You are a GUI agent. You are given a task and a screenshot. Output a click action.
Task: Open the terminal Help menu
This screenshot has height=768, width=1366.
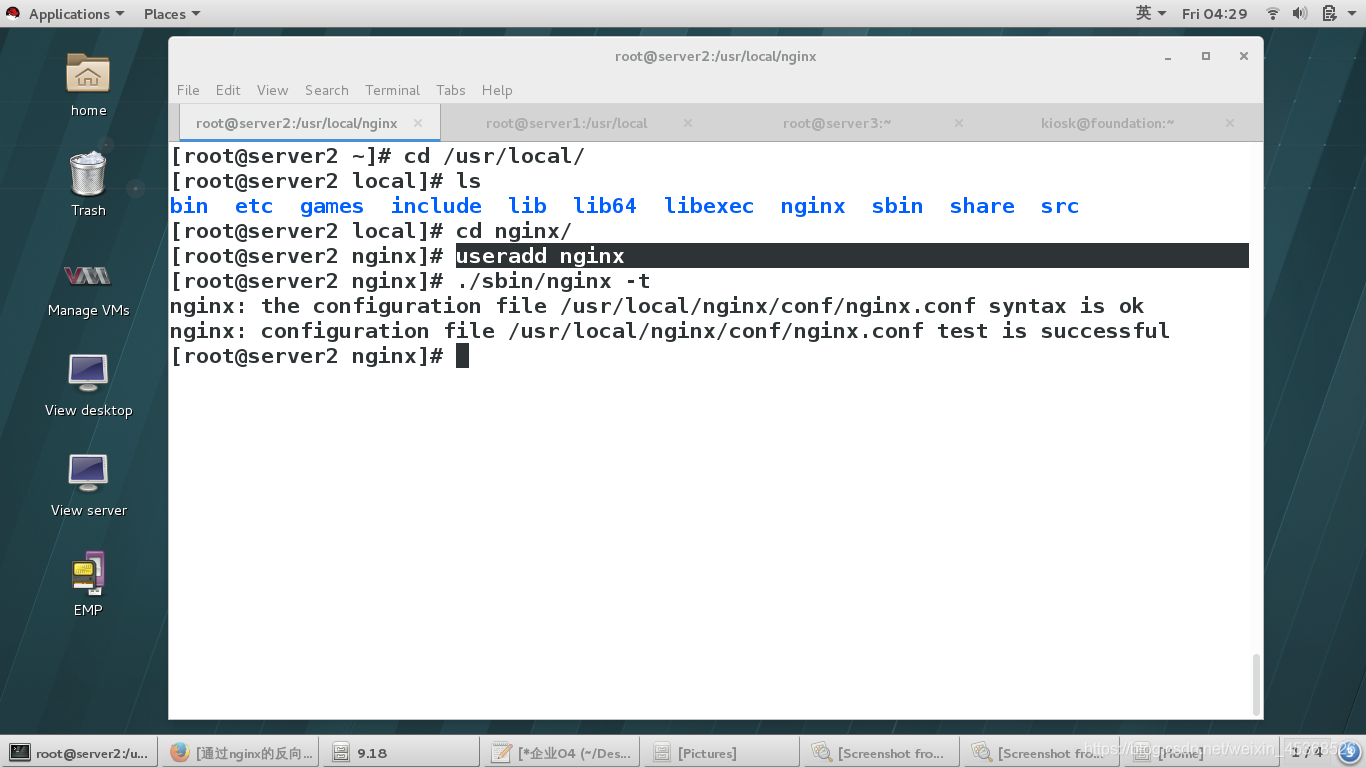tap(497, 90)
